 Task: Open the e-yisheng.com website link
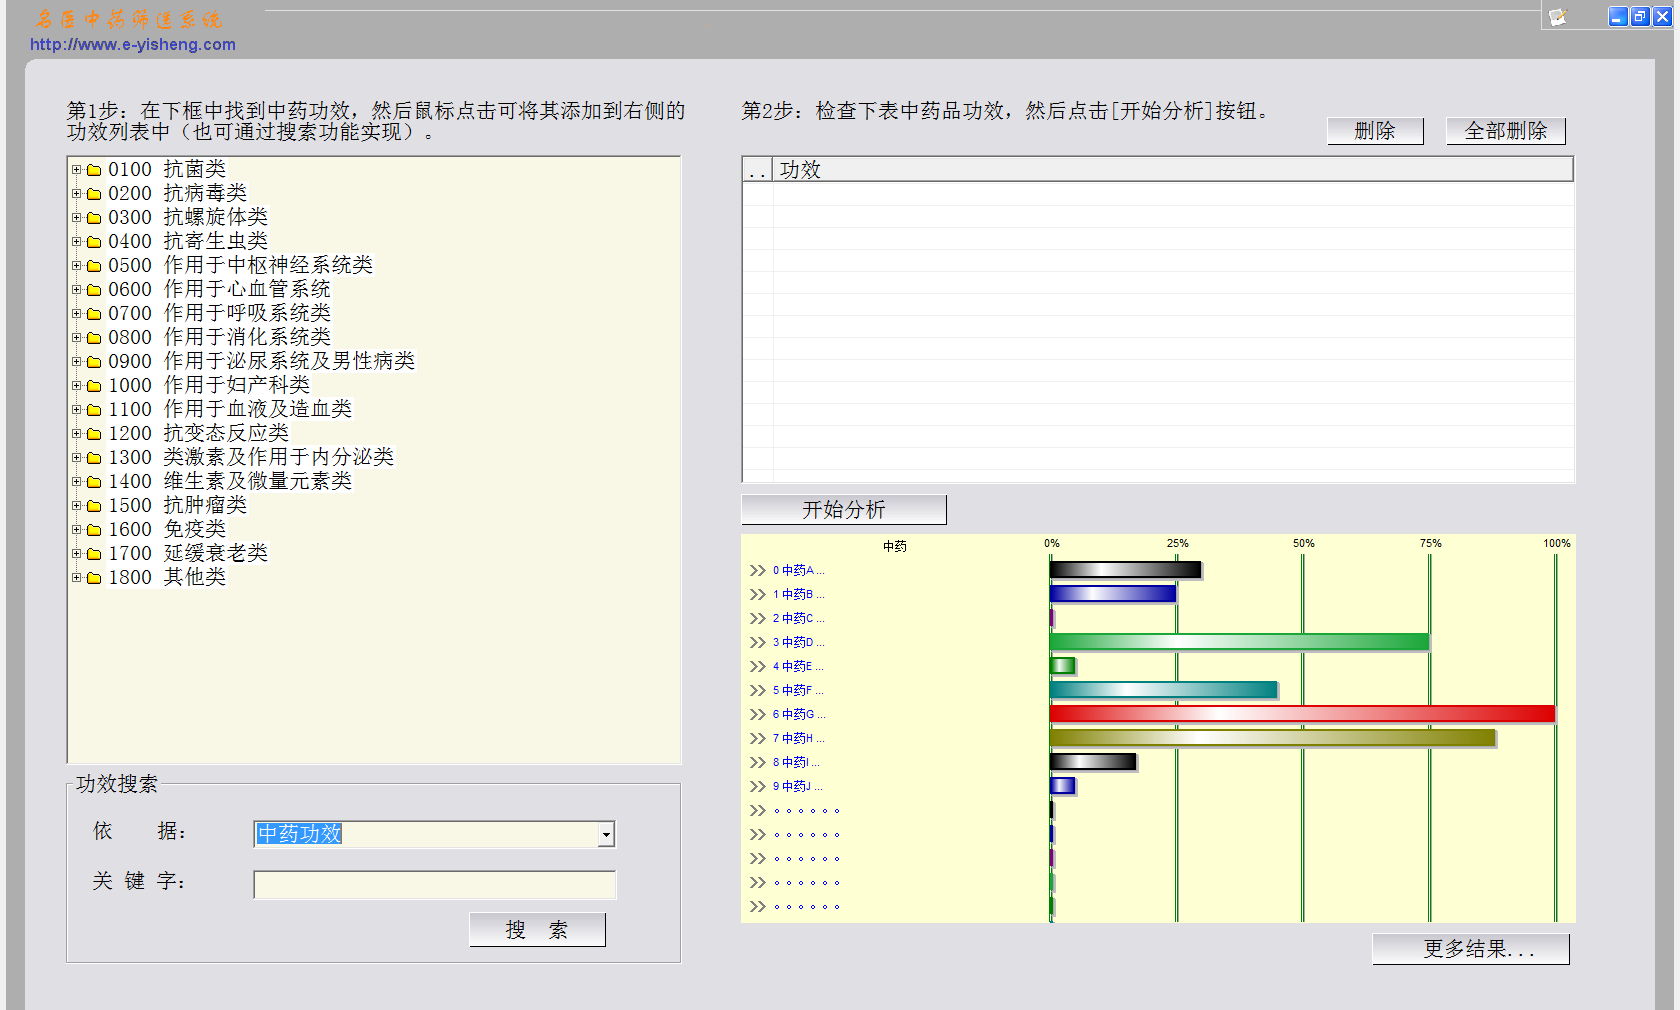point(133,44)
